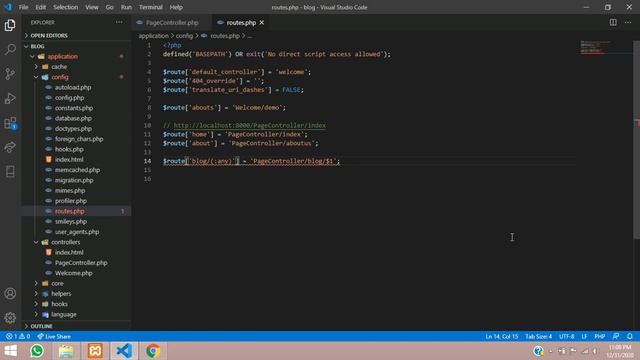Viewport: 640px width, 360px height.
Task: Open the Edit menu
Action: tap(40, 7)
